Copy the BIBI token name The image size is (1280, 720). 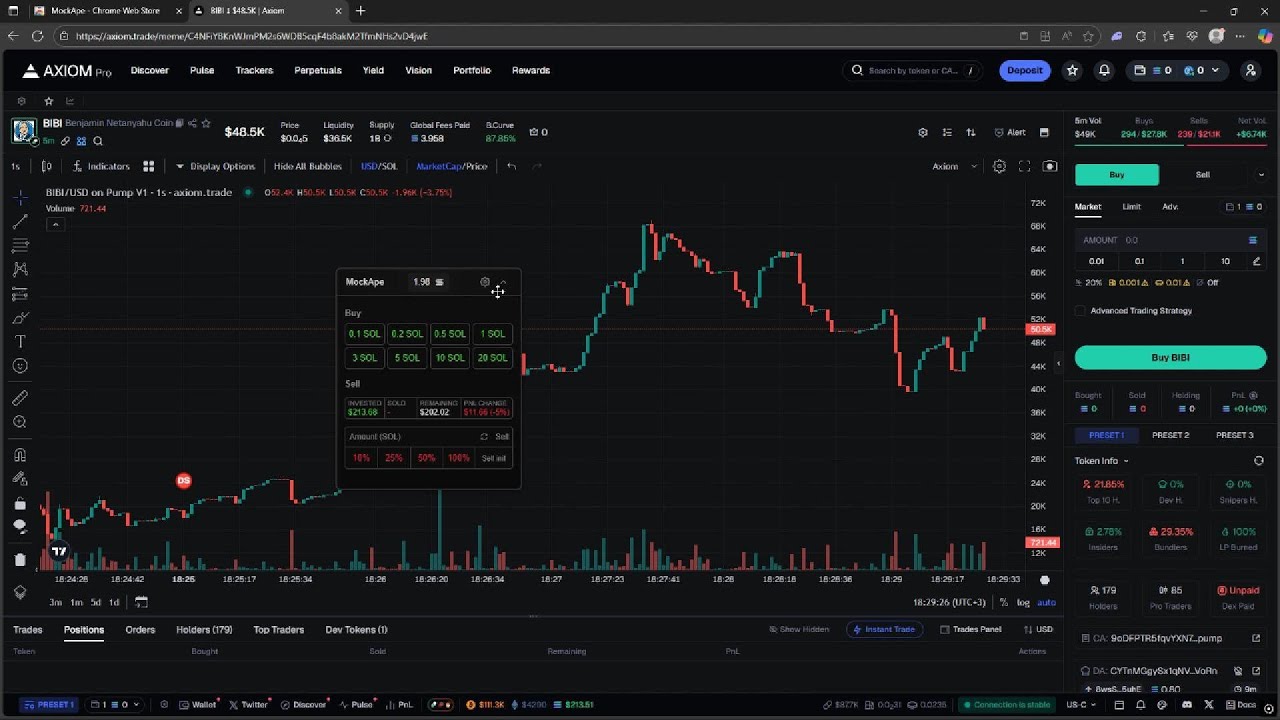click(x=180, y=124)
